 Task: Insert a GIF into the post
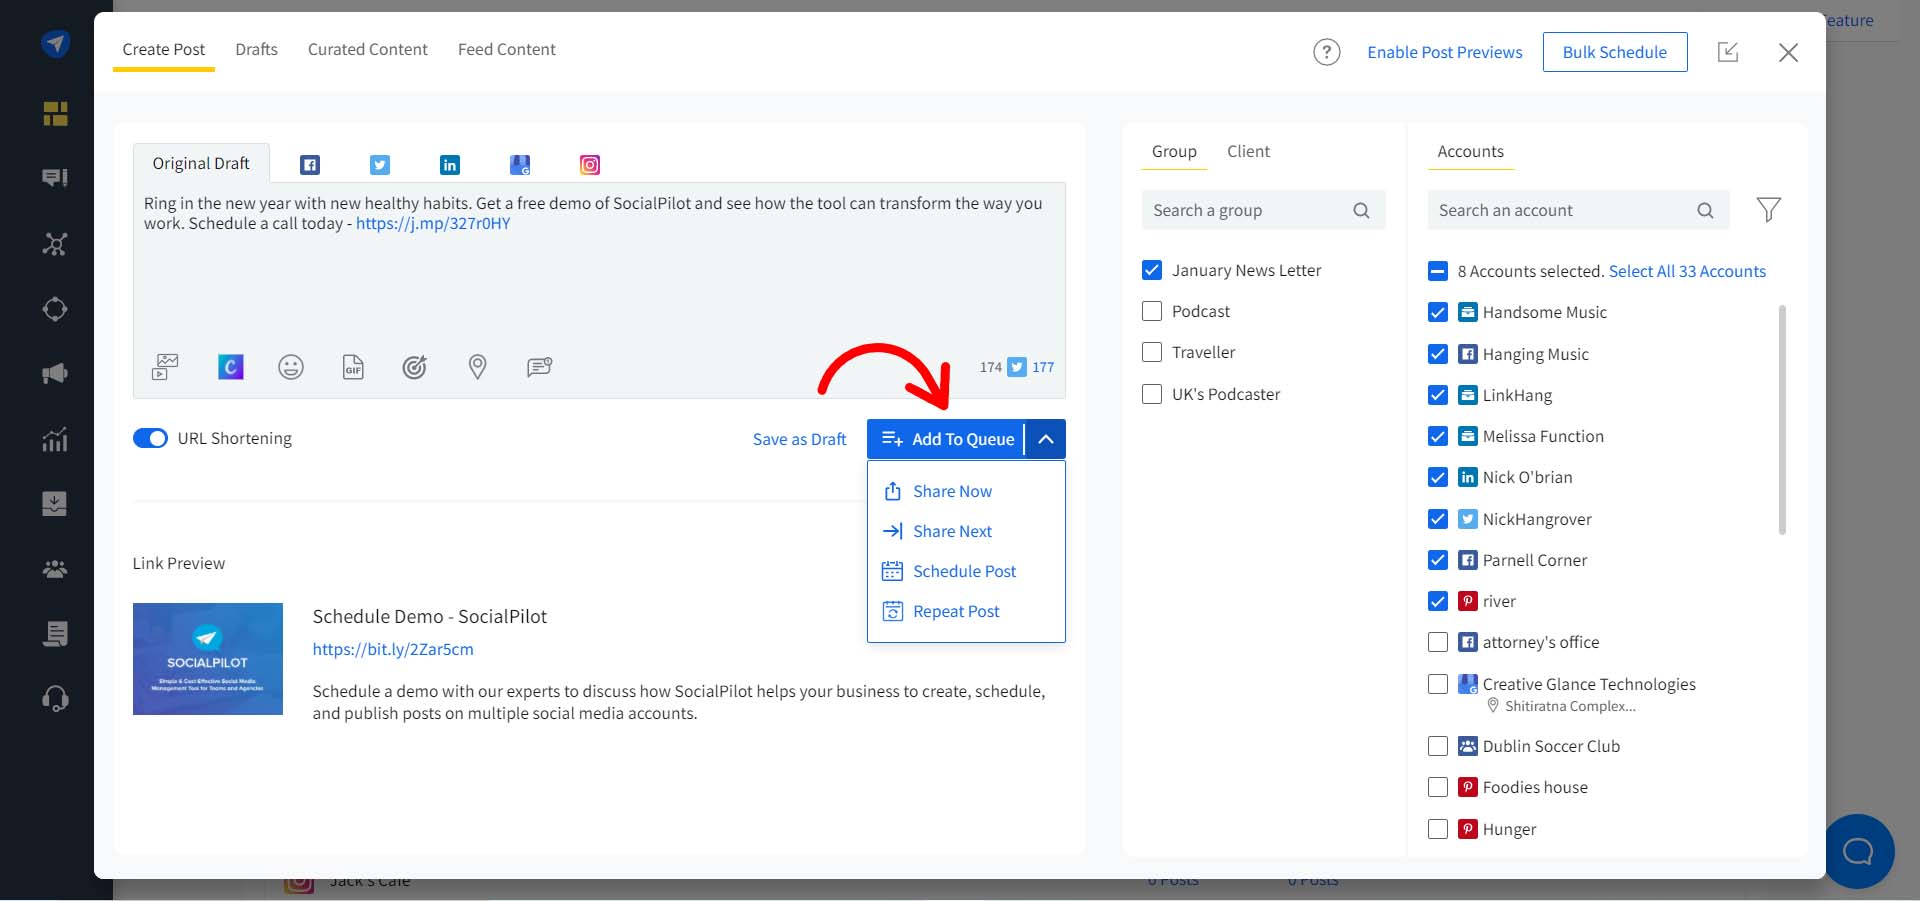point(353,367)
